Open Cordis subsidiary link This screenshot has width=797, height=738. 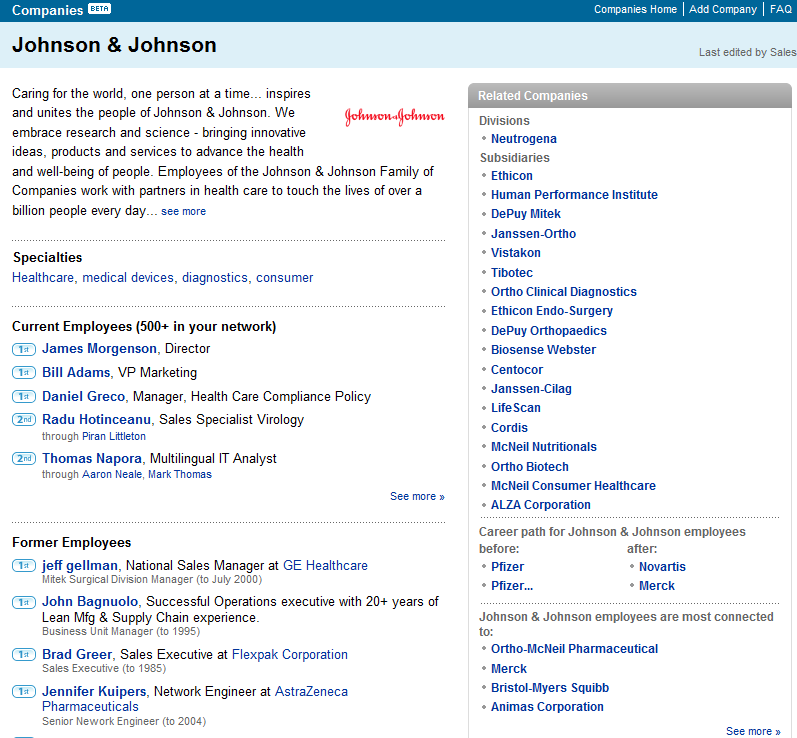509,428
